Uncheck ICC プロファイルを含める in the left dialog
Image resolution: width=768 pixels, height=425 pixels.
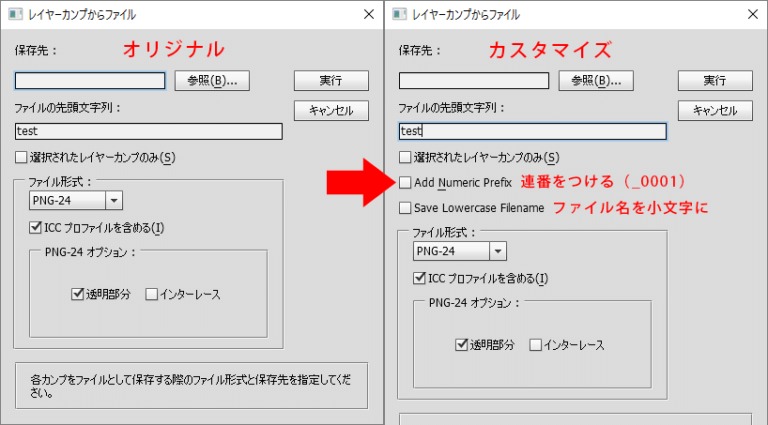pos(37,229)
